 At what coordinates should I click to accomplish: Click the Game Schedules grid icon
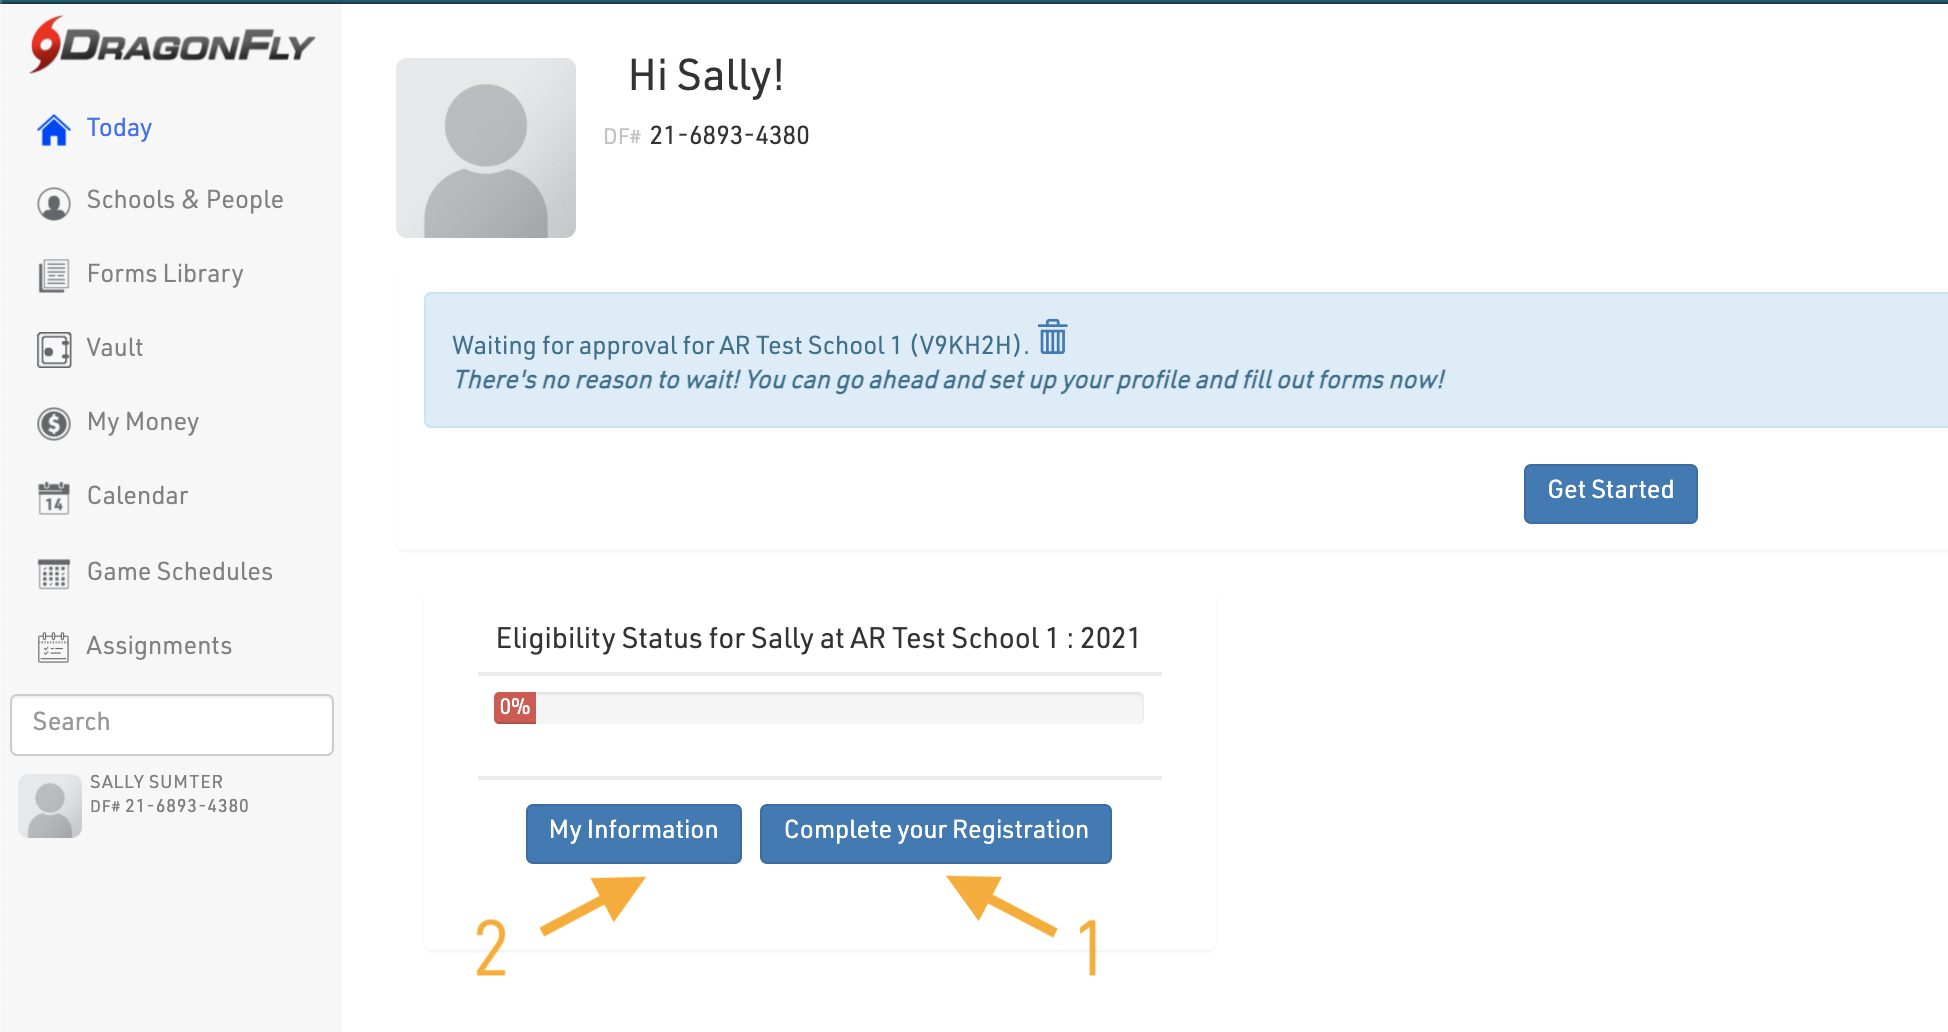(x=54, y=573)
